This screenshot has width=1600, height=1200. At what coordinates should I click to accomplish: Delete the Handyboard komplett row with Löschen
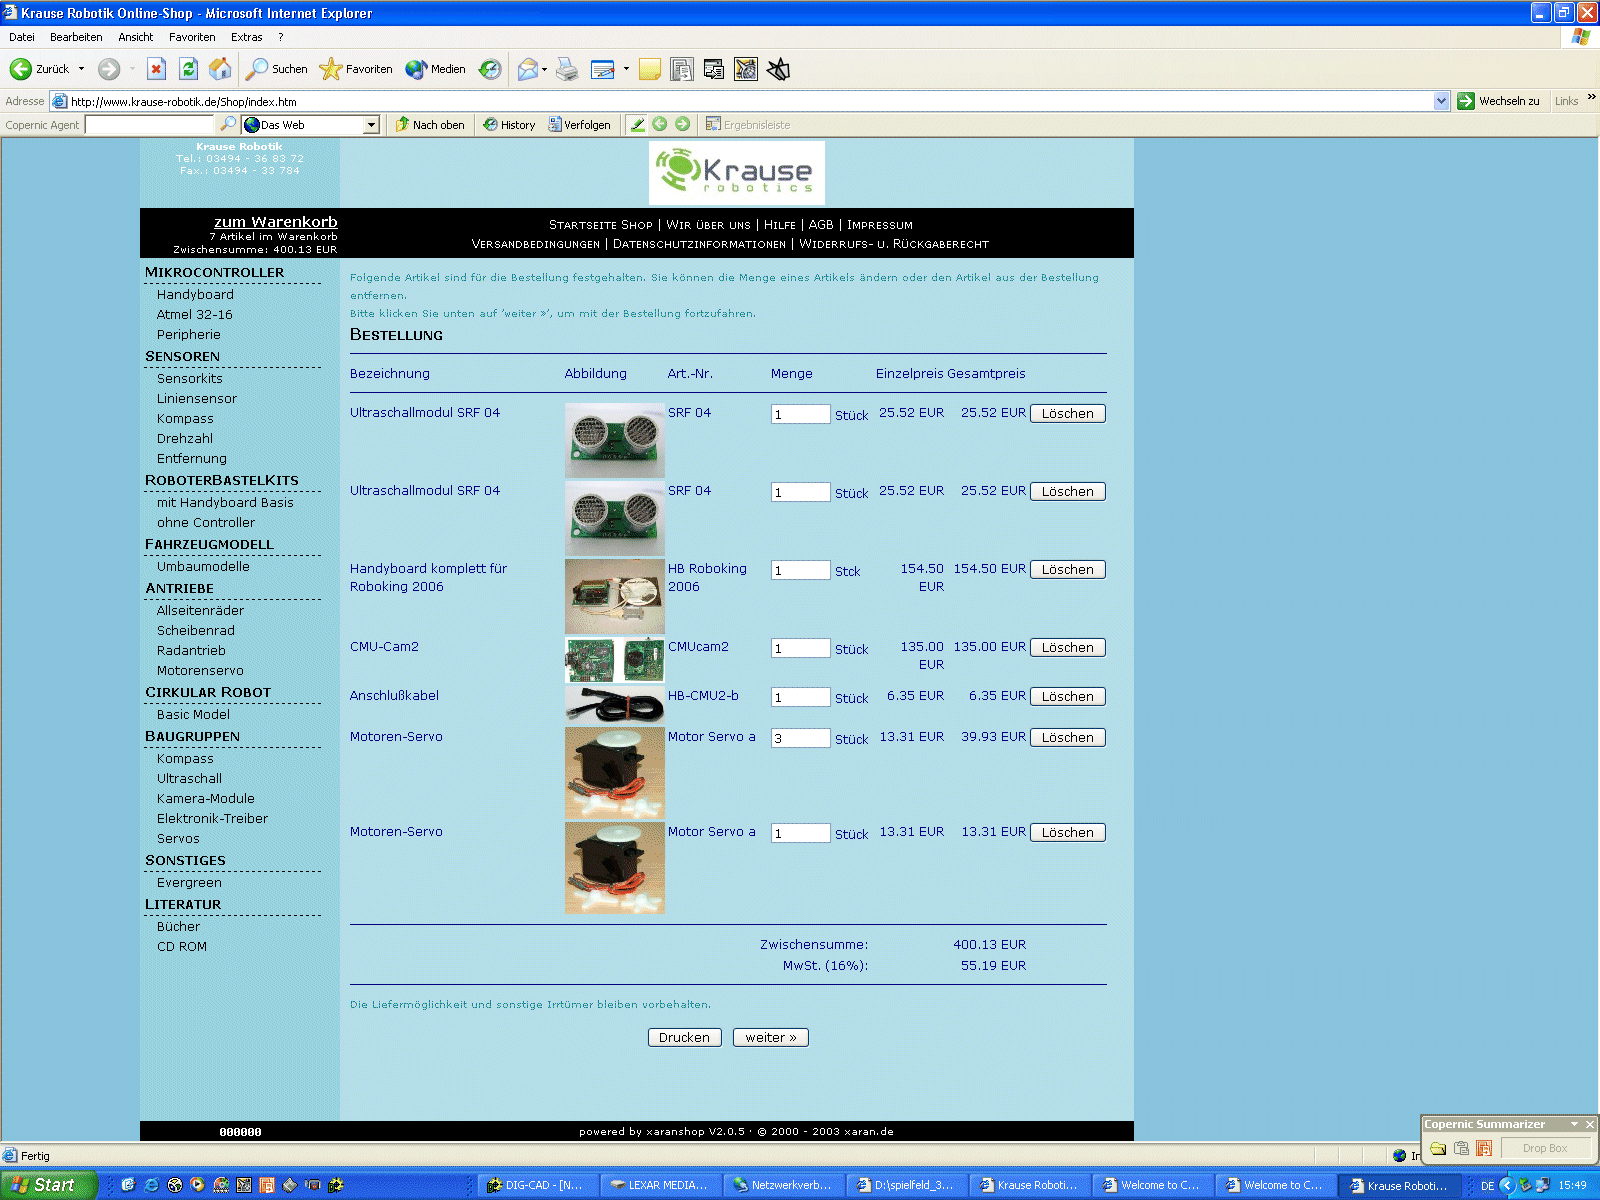pyautogui.click(x=1068, y=569)
